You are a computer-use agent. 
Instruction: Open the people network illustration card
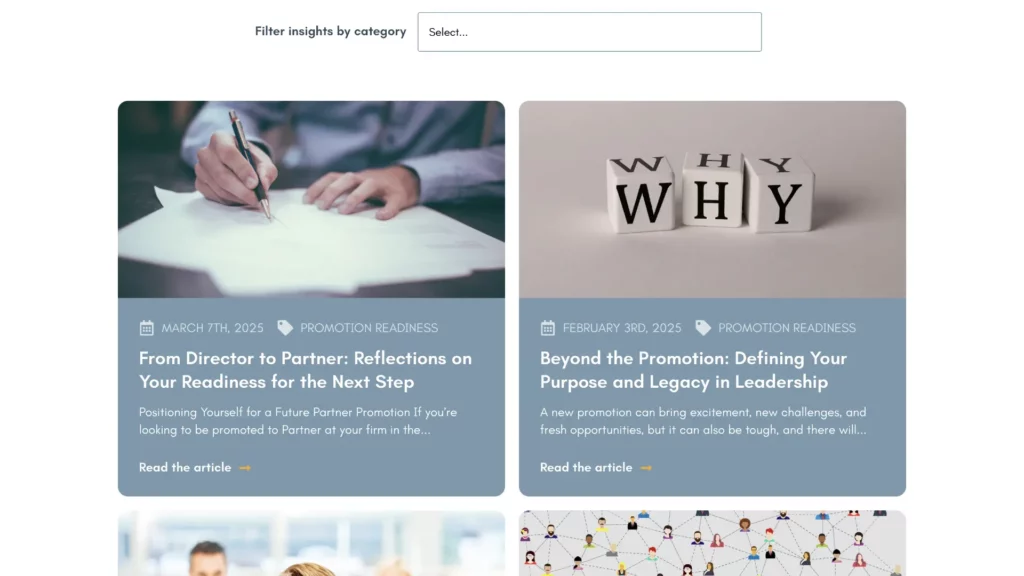tap(712, 543)
